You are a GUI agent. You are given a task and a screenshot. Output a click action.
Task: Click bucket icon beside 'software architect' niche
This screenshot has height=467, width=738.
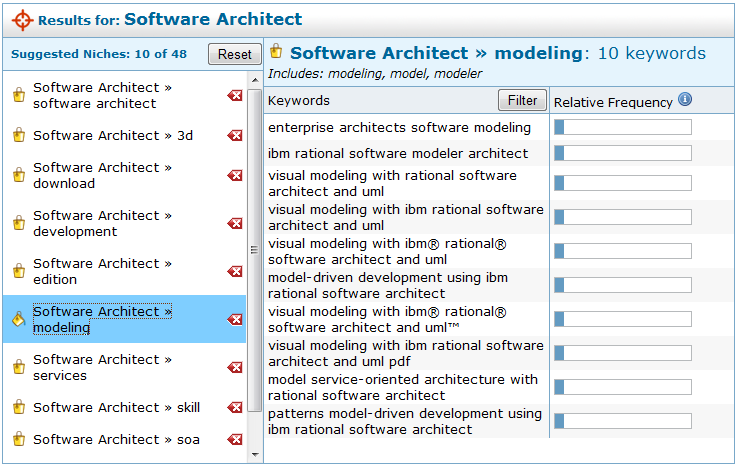(x=19, y=95)
